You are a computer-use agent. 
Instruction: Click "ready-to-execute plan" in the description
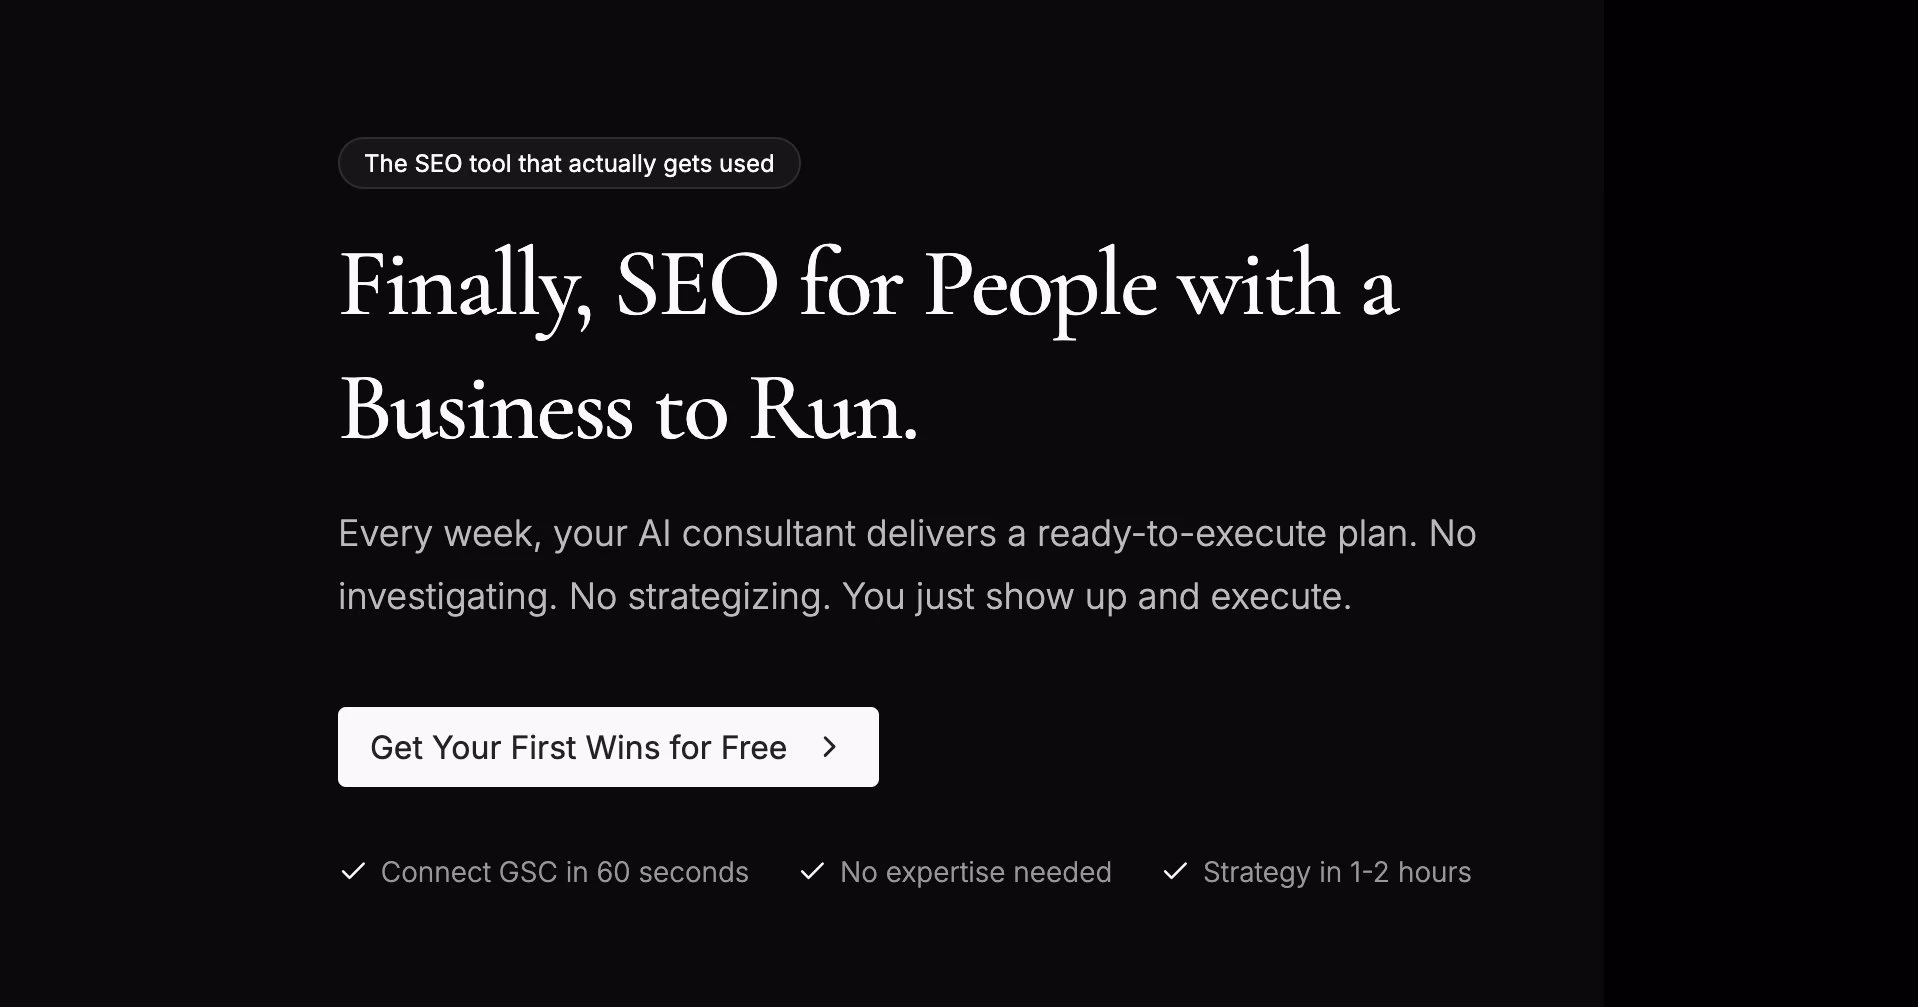click(1226, 534)
